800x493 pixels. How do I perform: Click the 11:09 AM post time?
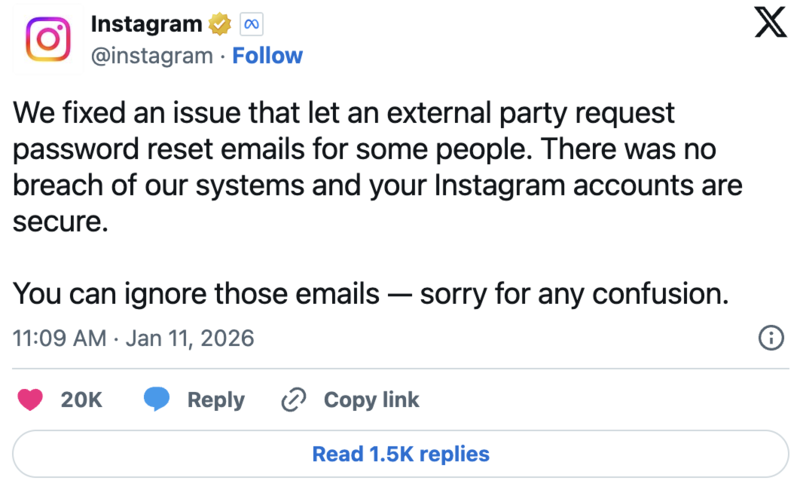coord(59,338)
